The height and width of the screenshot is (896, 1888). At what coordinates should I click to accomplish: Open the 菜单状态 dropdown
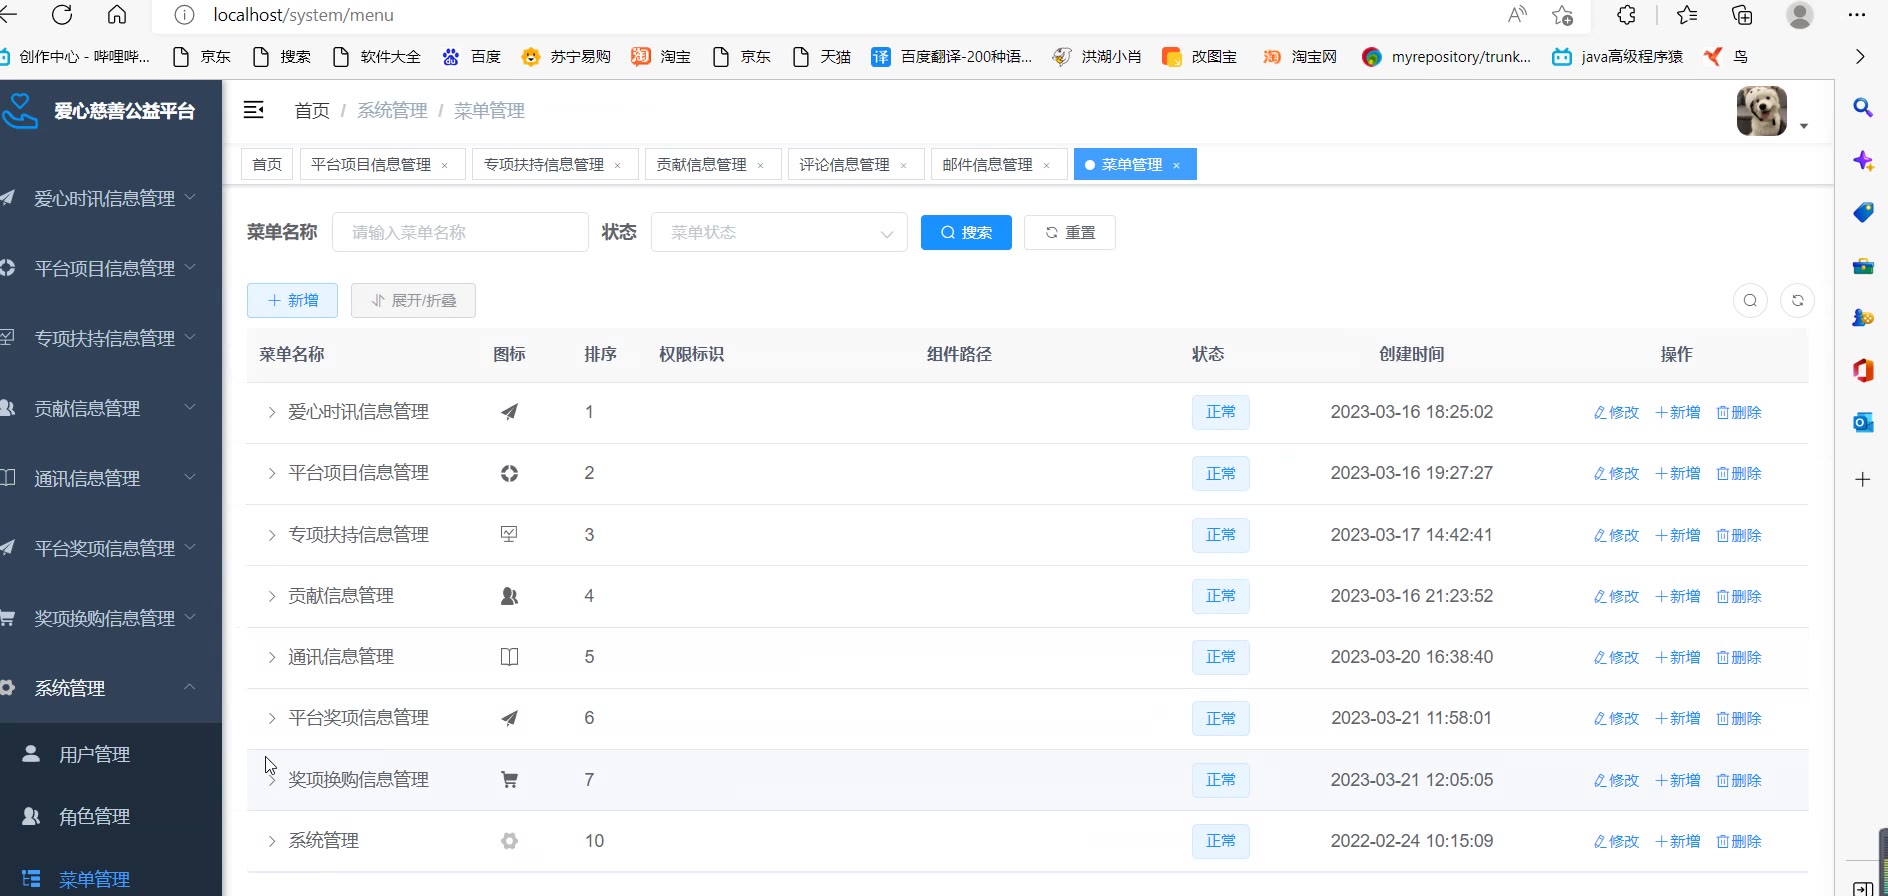pyautogui.click(x=779, y=233)
